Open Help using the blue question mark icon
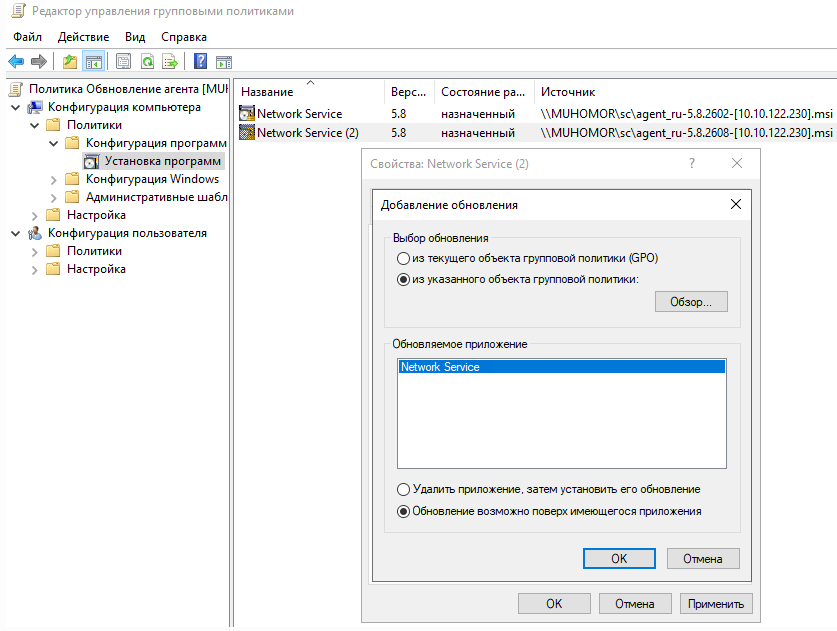Image resolution: width=837 pixels, height=631 pixels. tap(201, 62)
